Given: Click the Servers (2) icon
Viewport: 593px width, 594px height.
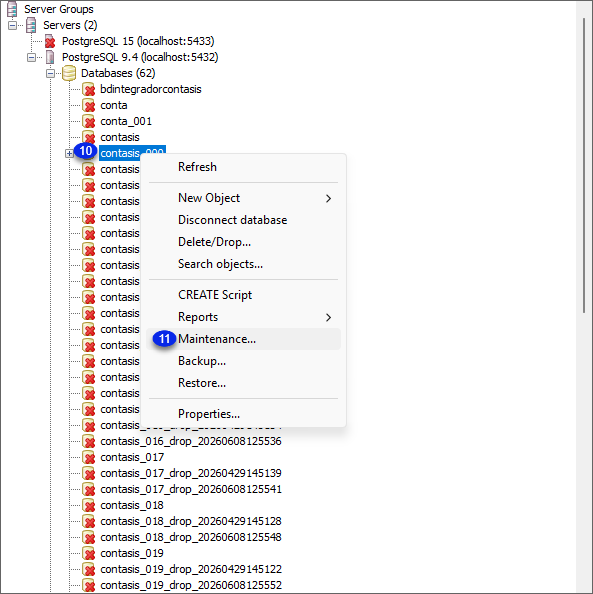Looking at the screenshot, I should [31, 25].
